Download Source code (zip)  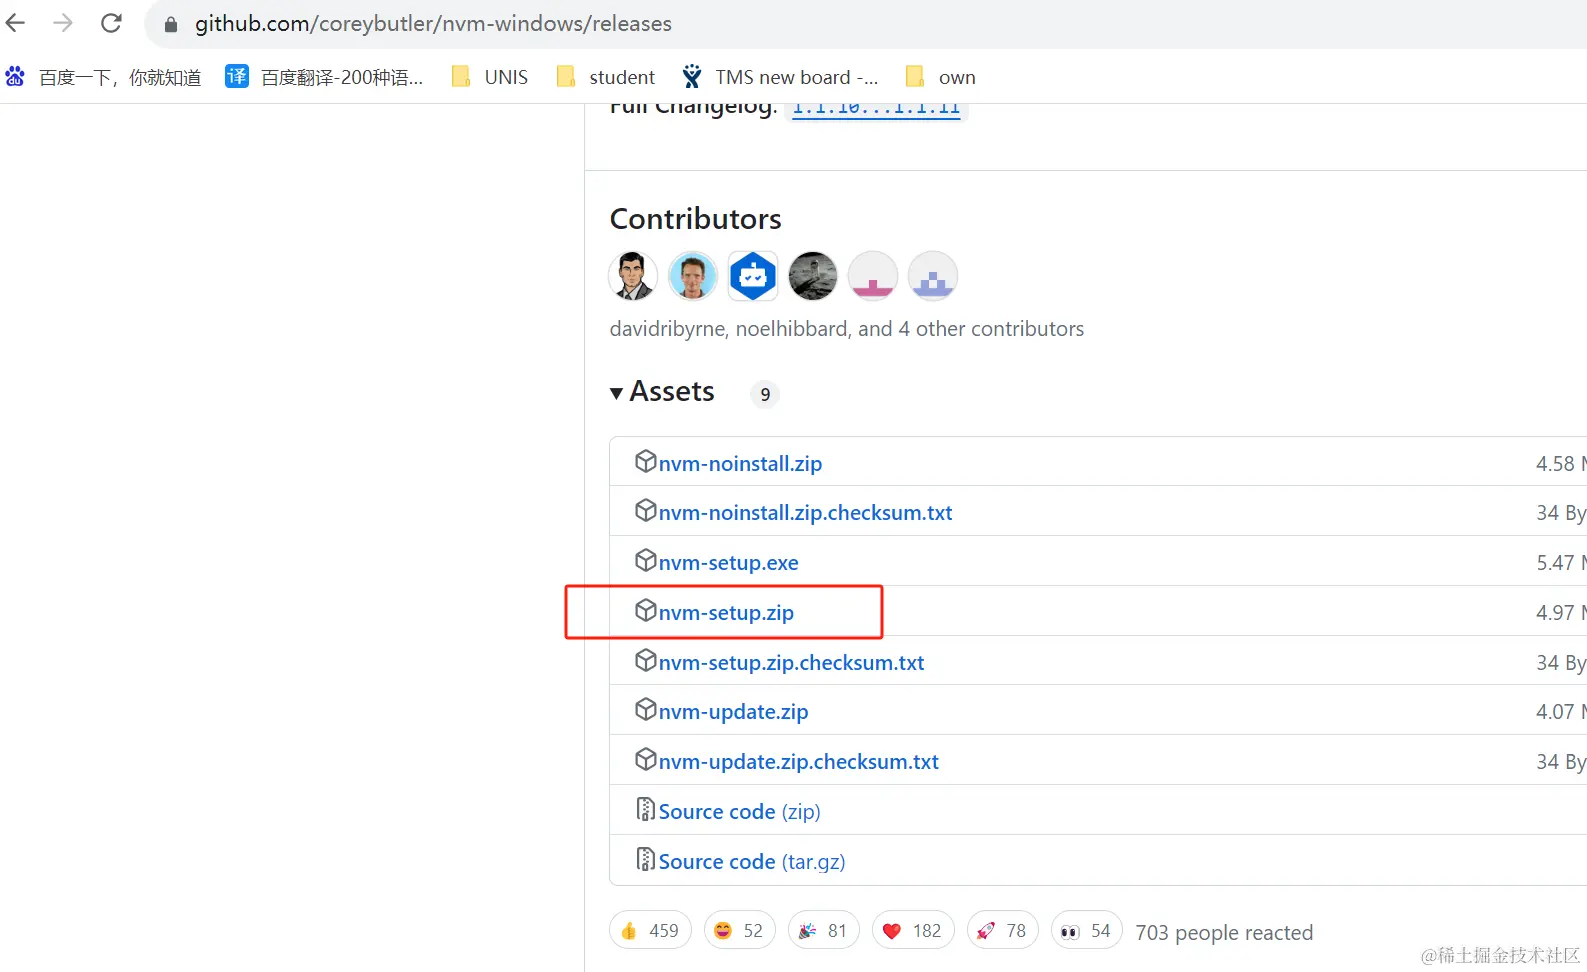739,812
